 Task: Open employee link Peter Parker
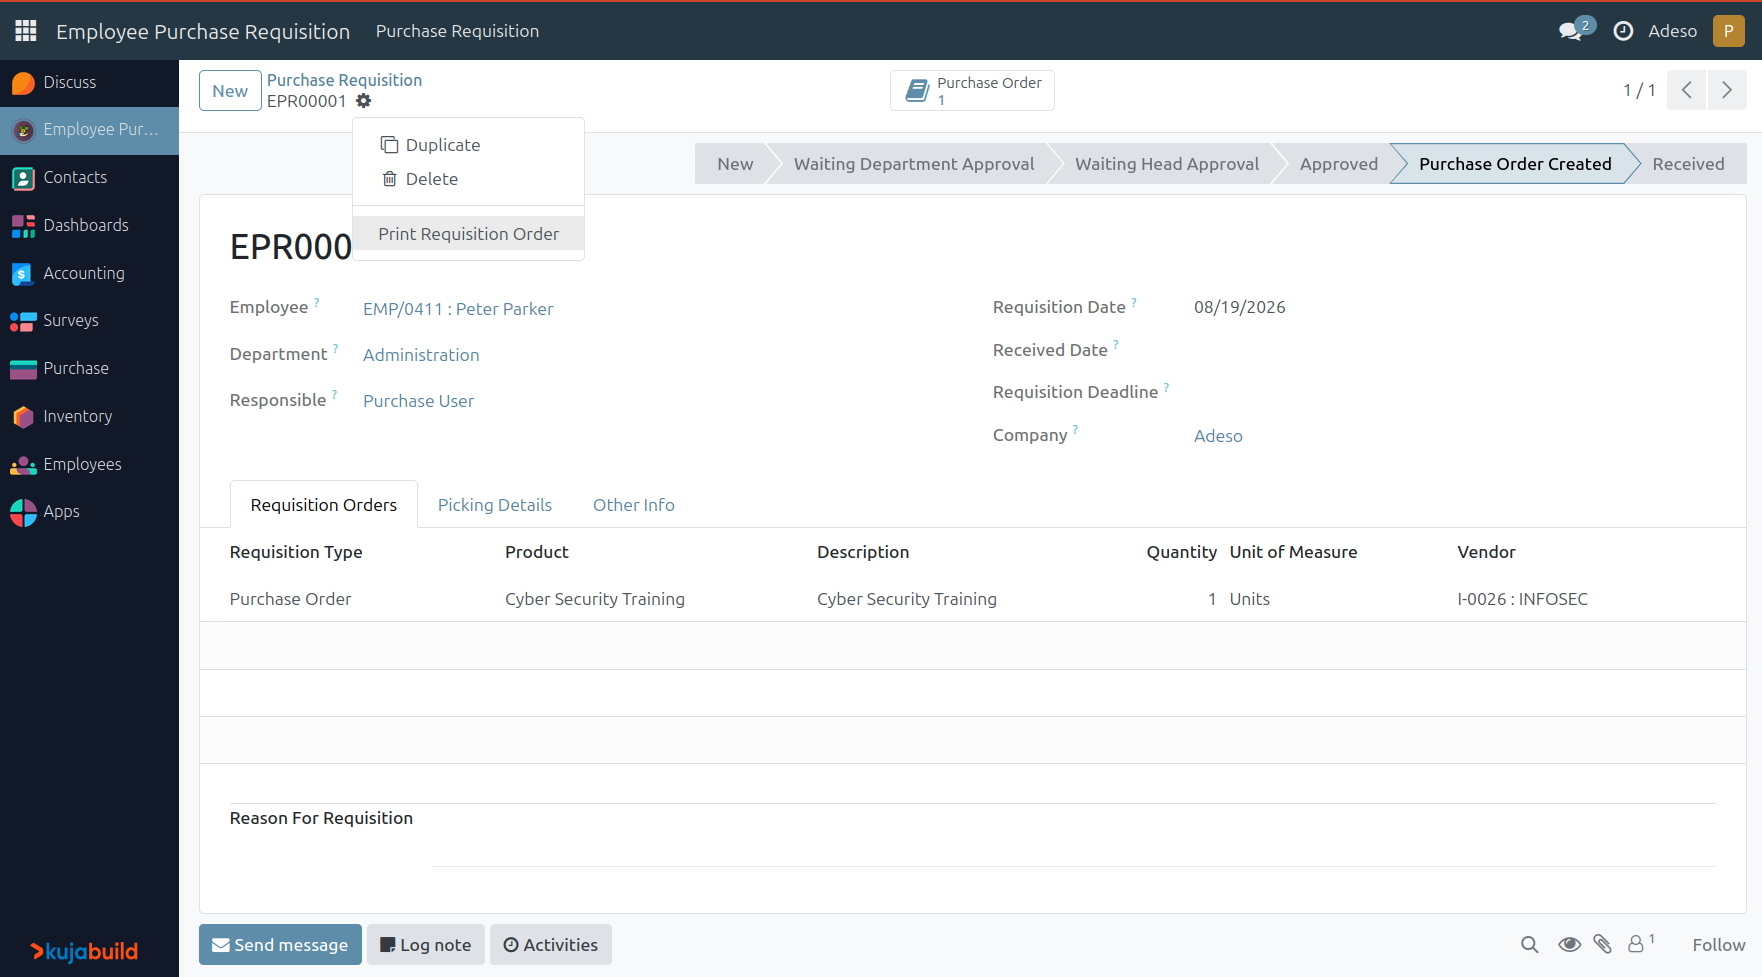point(458,309)
